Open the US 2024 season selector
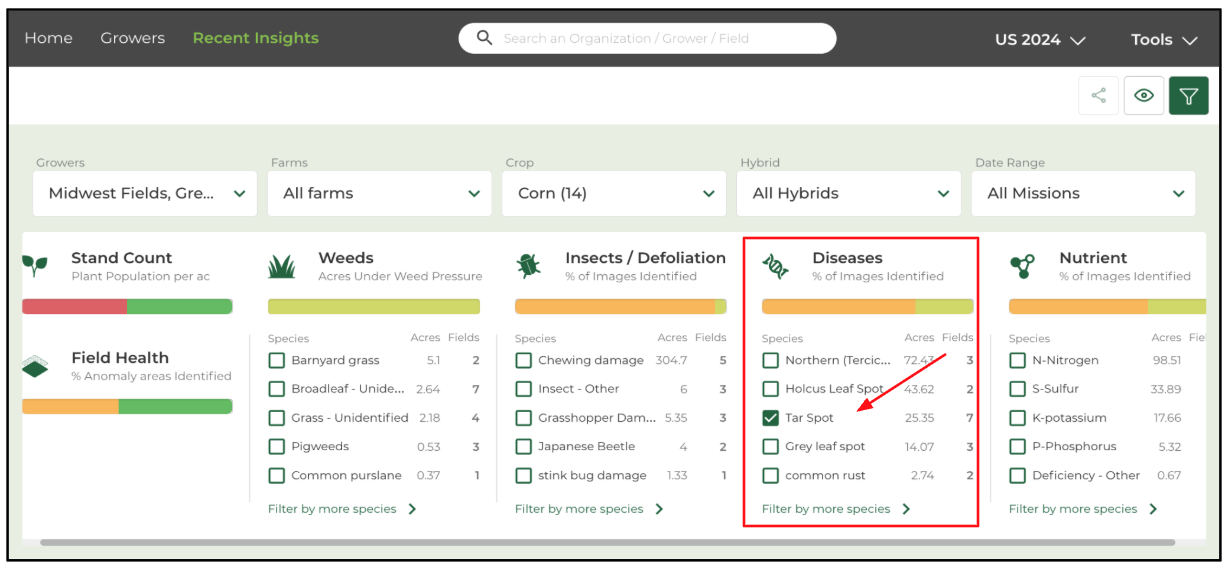The width and height of the screenshot is (1228, 567). [x=1040, y=40]
